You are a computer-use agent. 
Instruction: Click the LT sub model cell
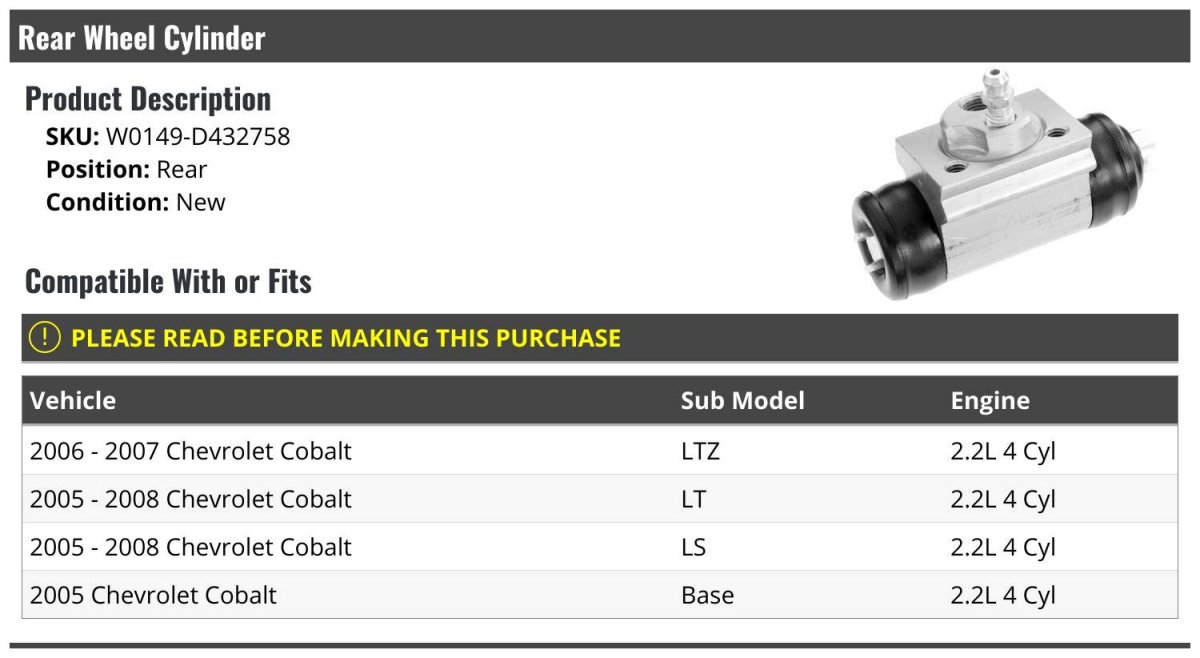click(x=693, y=499)
